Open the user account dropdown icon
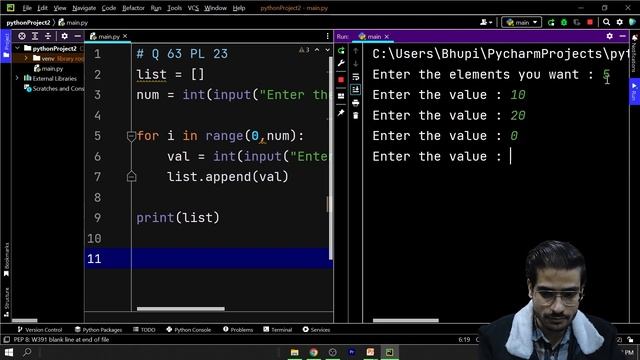This screenshot has height=360, width=640. (x=486, y=22)
